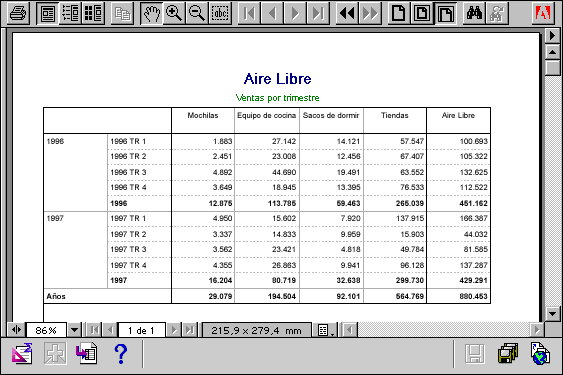Select the Zoom In magnifier tool
Image resolution: width=563 pixels, height=375 pixels.
(x=174, y=14)
